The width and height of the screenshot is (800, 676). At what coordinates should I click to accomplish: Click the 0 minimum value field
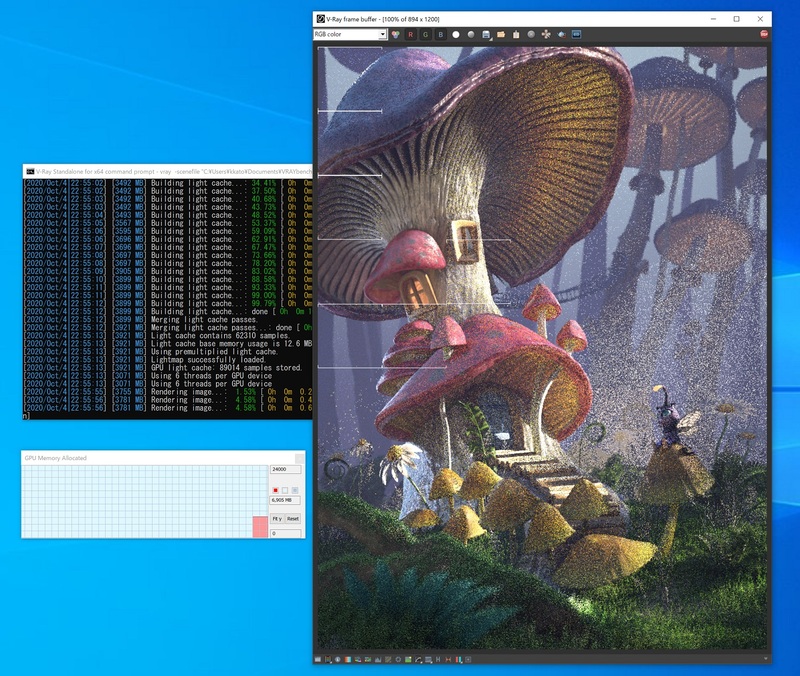285,533
